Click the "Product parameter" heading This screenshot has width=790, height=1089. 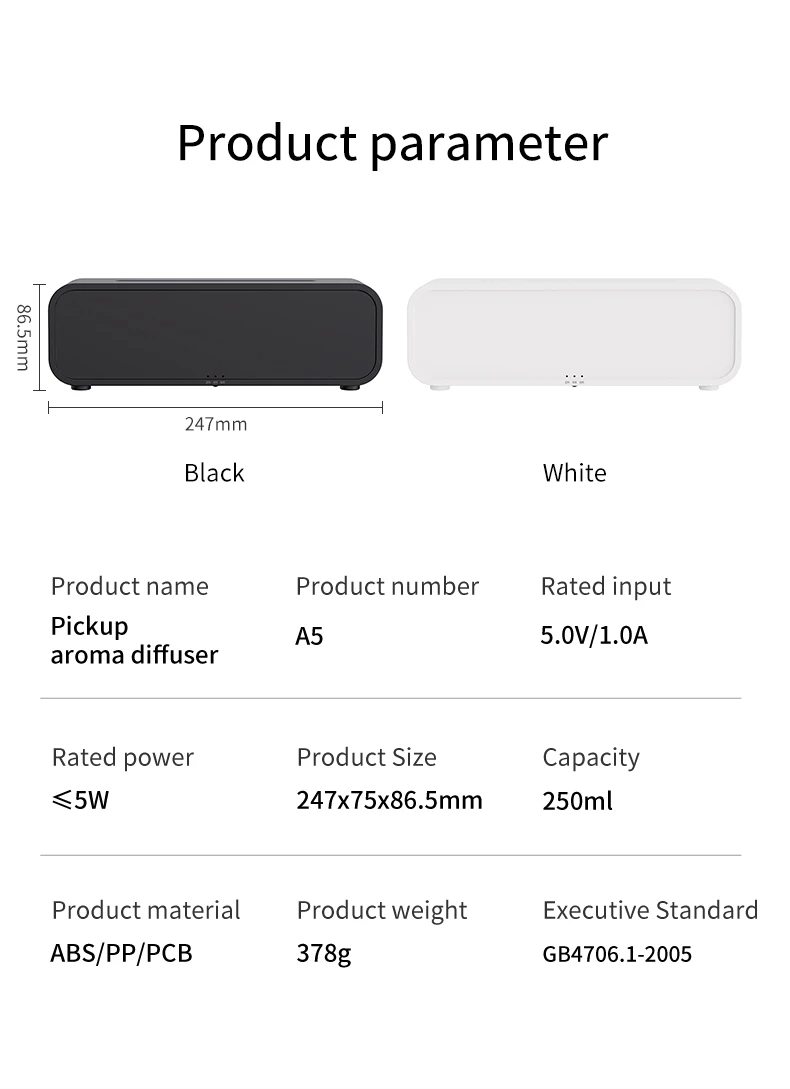tap(392, 143)
